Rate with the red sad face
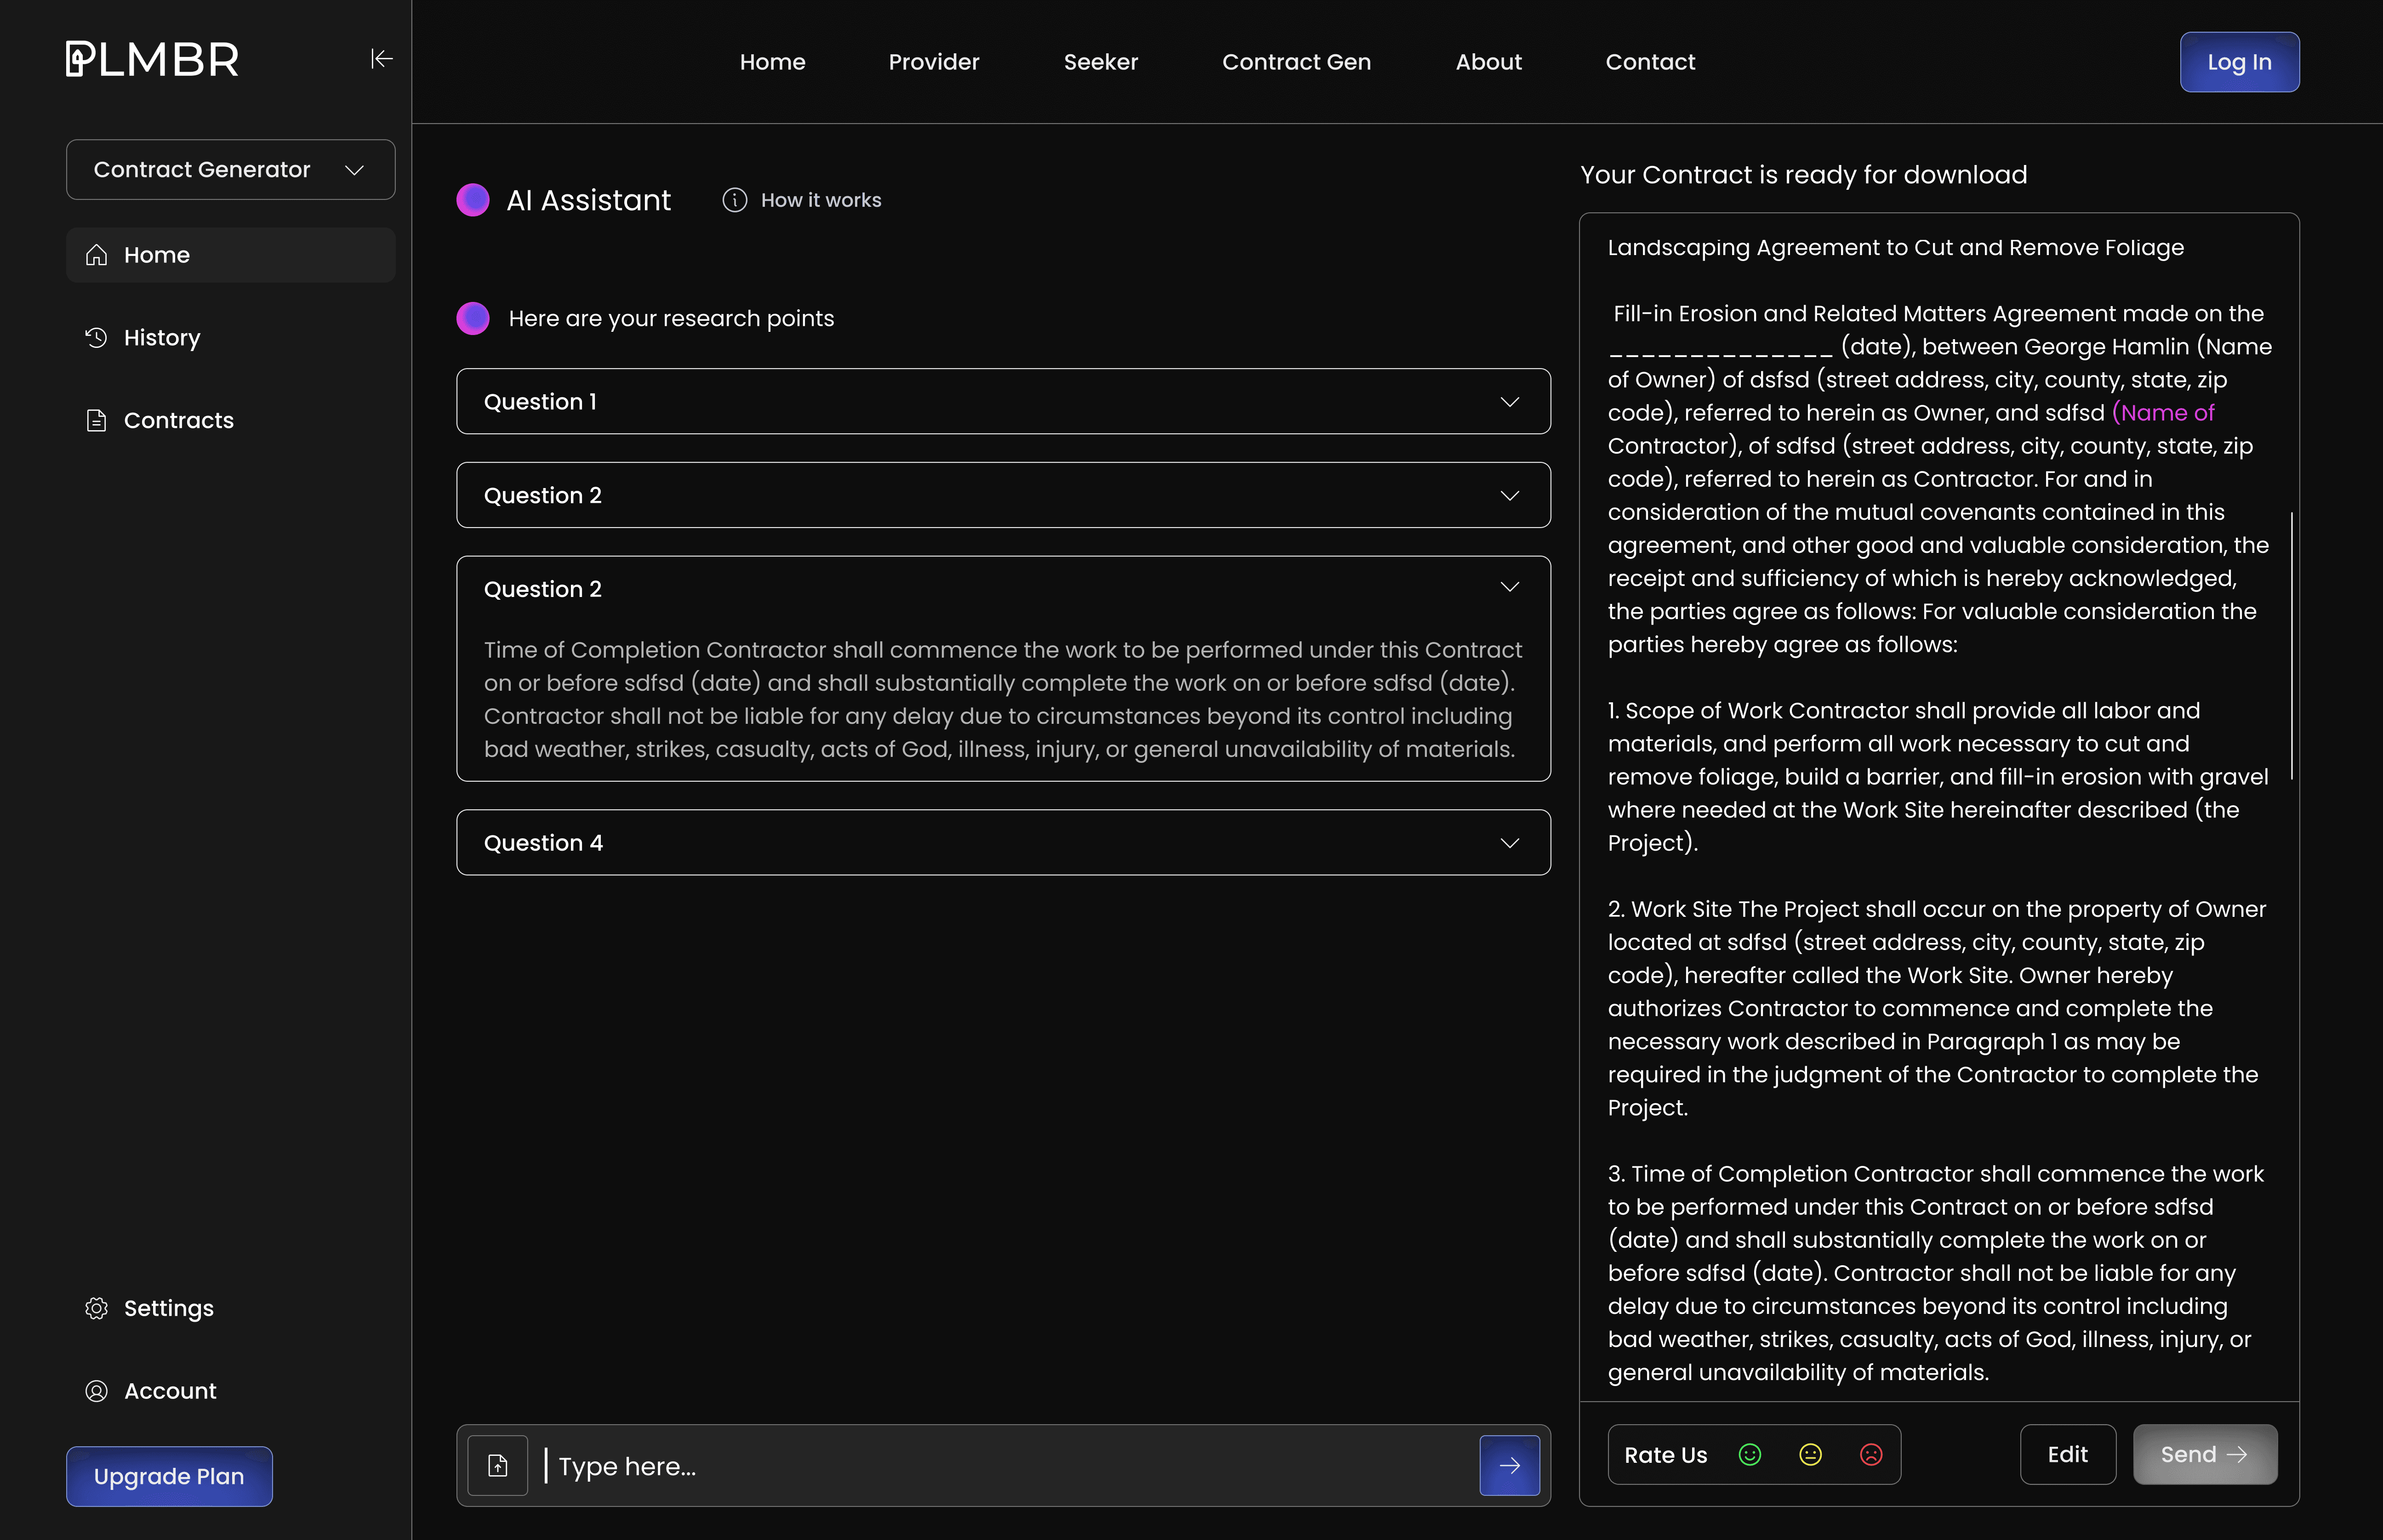This screenshot has width=2383, height=1540. click(1871, 1455)
